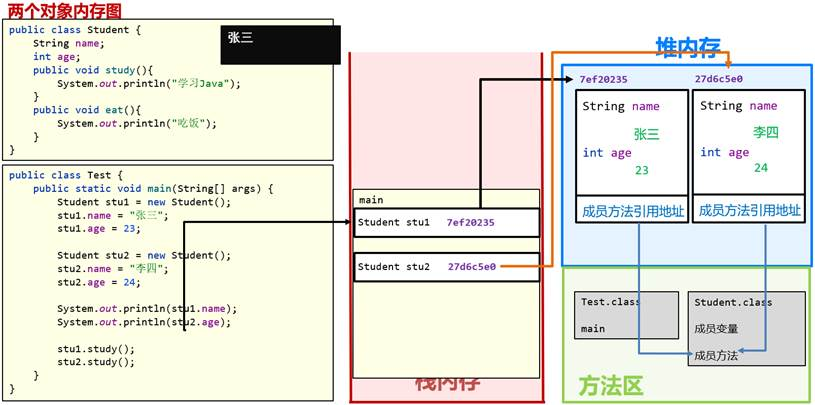This screenshot has width=815, height=405.
Task: Click the "stu2.age = 24;" assignment
Action: [x=99, y=282]
